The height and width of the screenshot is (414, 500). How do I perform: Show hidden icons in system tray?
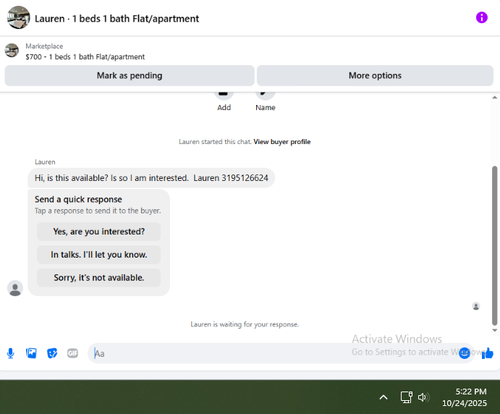(x=383, y=397)
